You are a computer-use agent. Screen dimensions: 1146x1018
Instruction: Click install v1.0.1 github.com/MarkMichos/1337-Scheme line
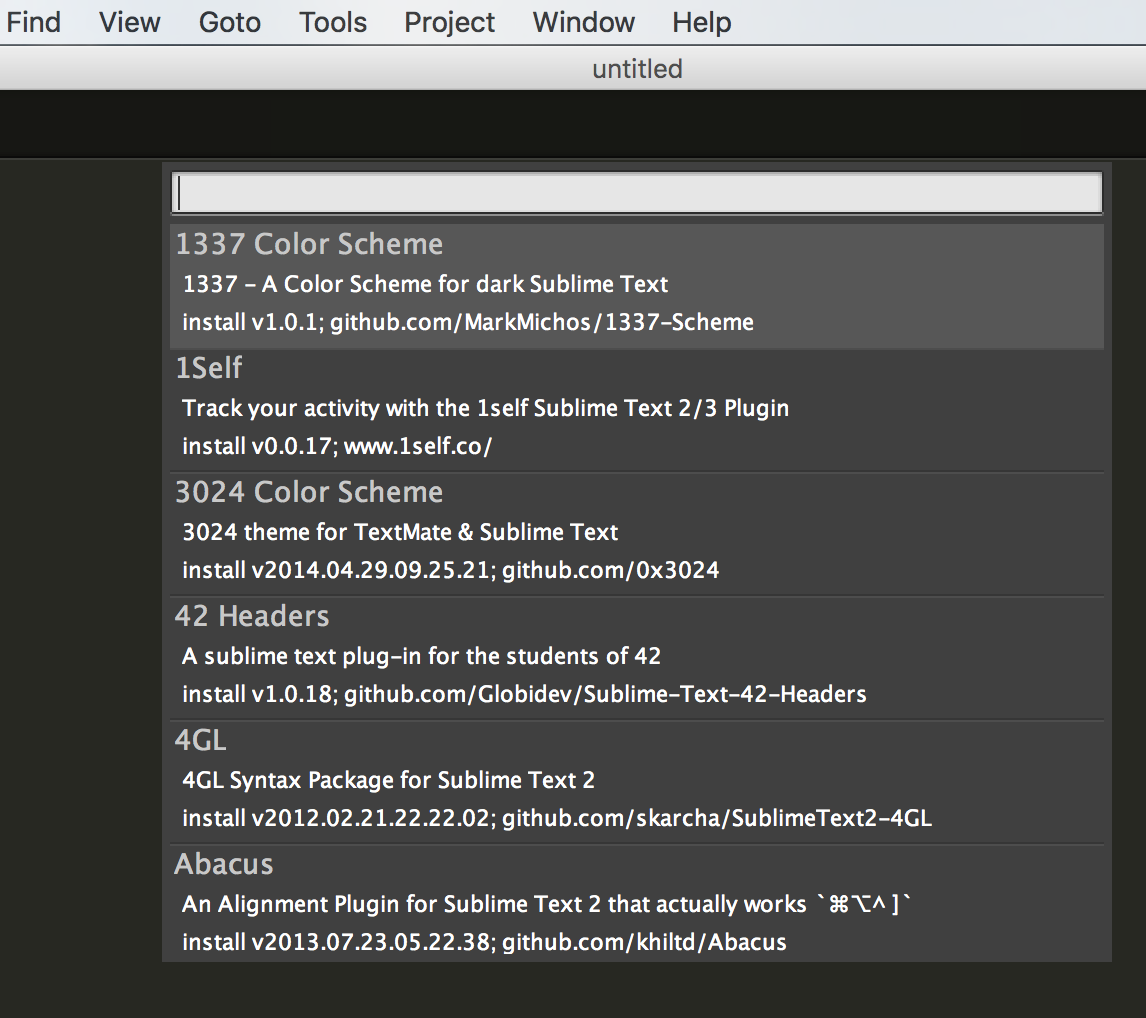[468, 322]
